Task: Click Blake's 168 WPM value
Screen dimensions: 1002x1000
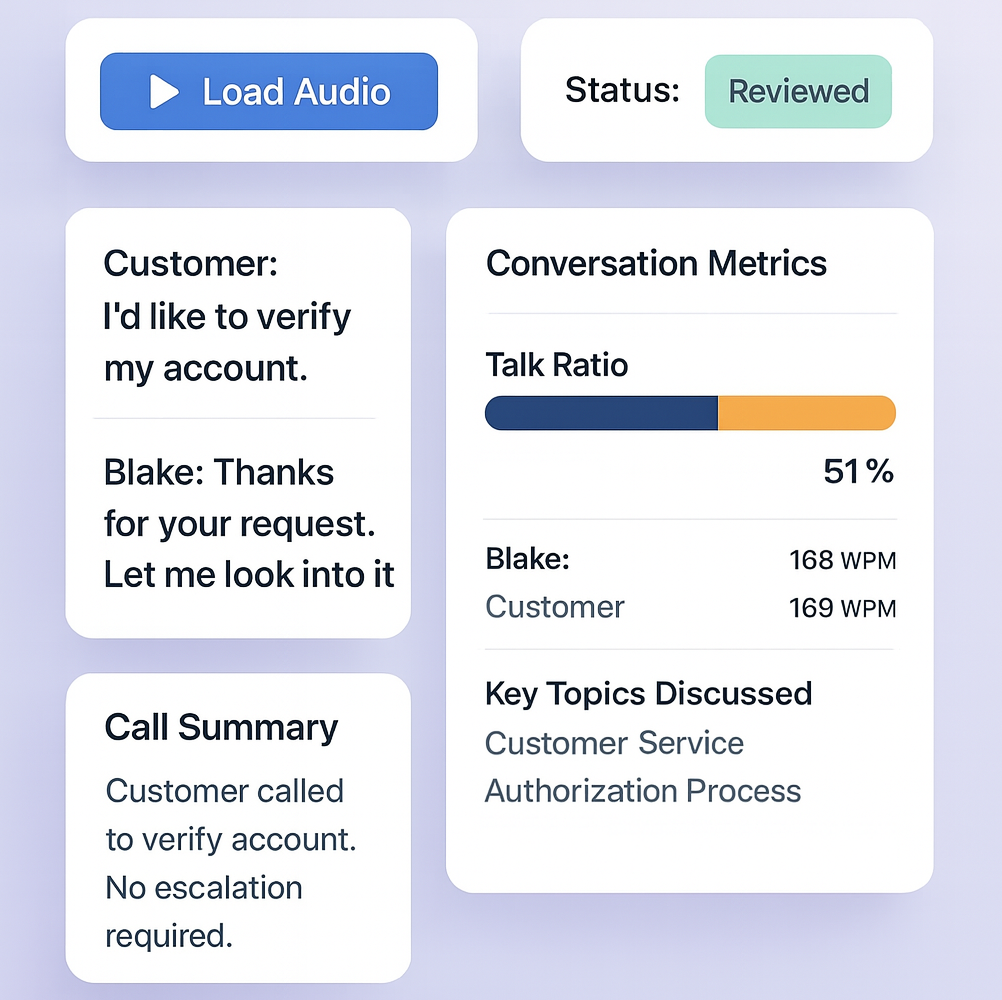Action: pos(842,560)
